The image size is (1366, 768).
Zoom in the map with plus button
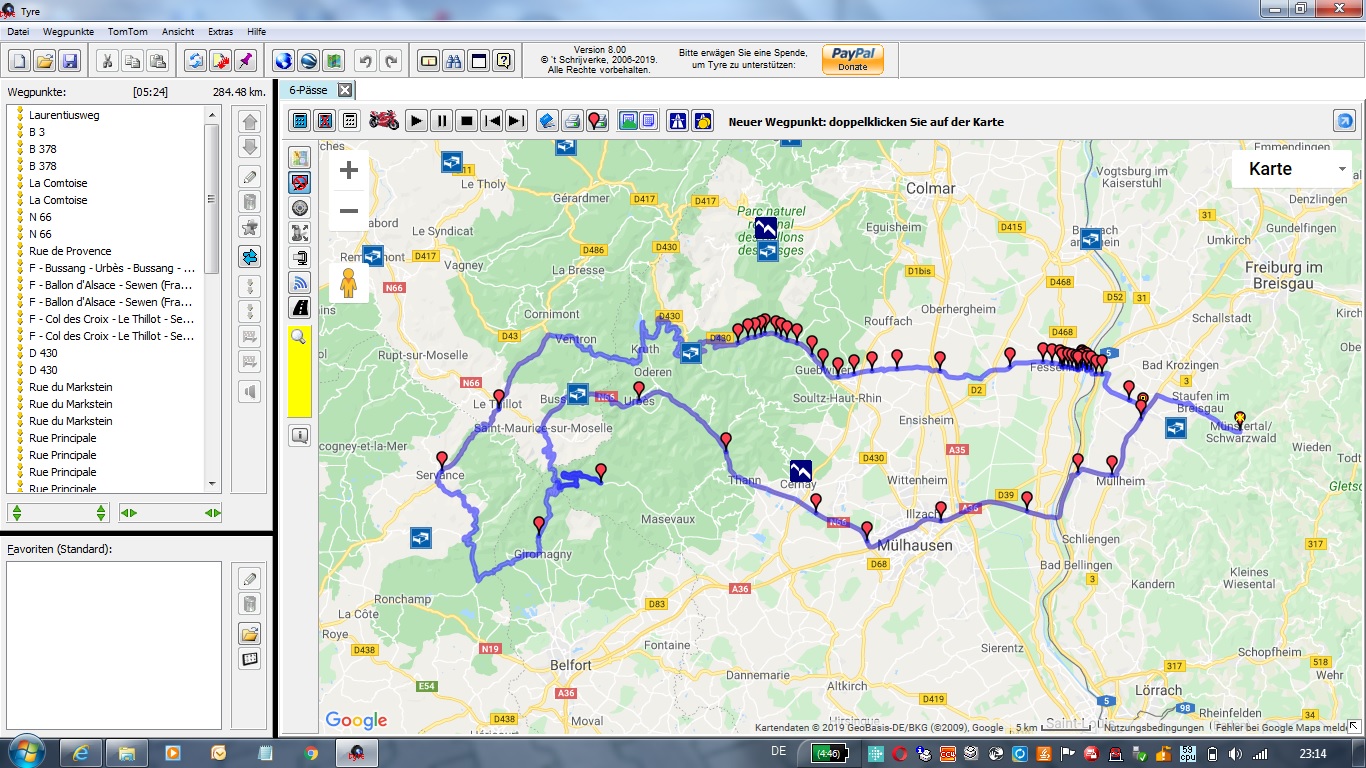click(x=348, y=170)
